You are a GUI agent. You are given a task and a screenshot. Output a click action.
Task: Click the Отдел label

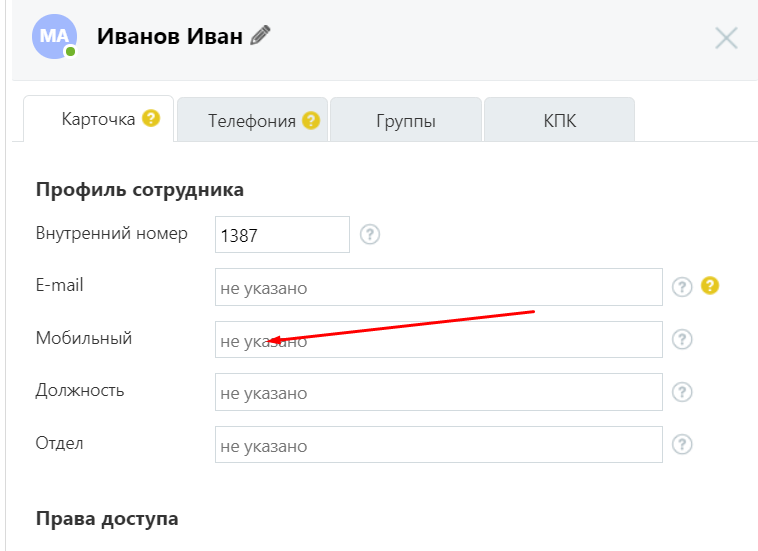point(59,443)
